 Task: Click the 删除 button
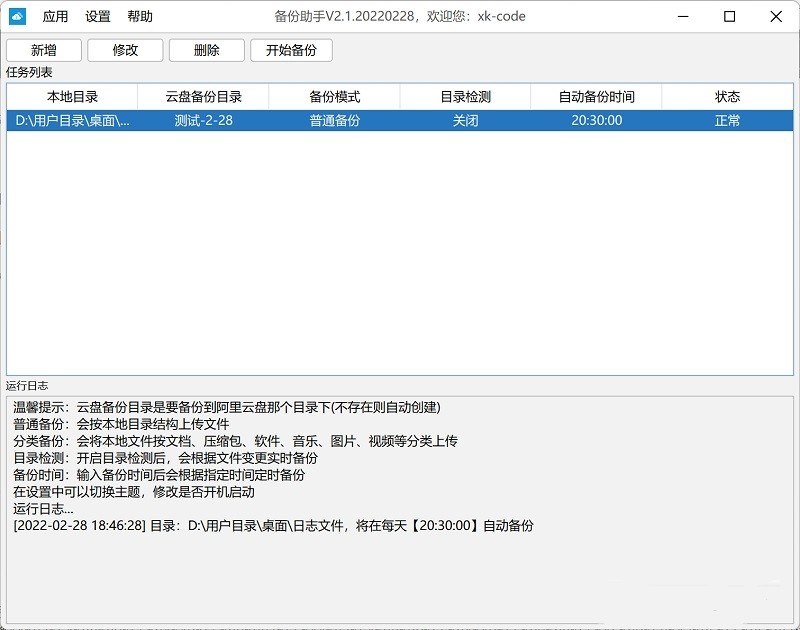(206, 50)
